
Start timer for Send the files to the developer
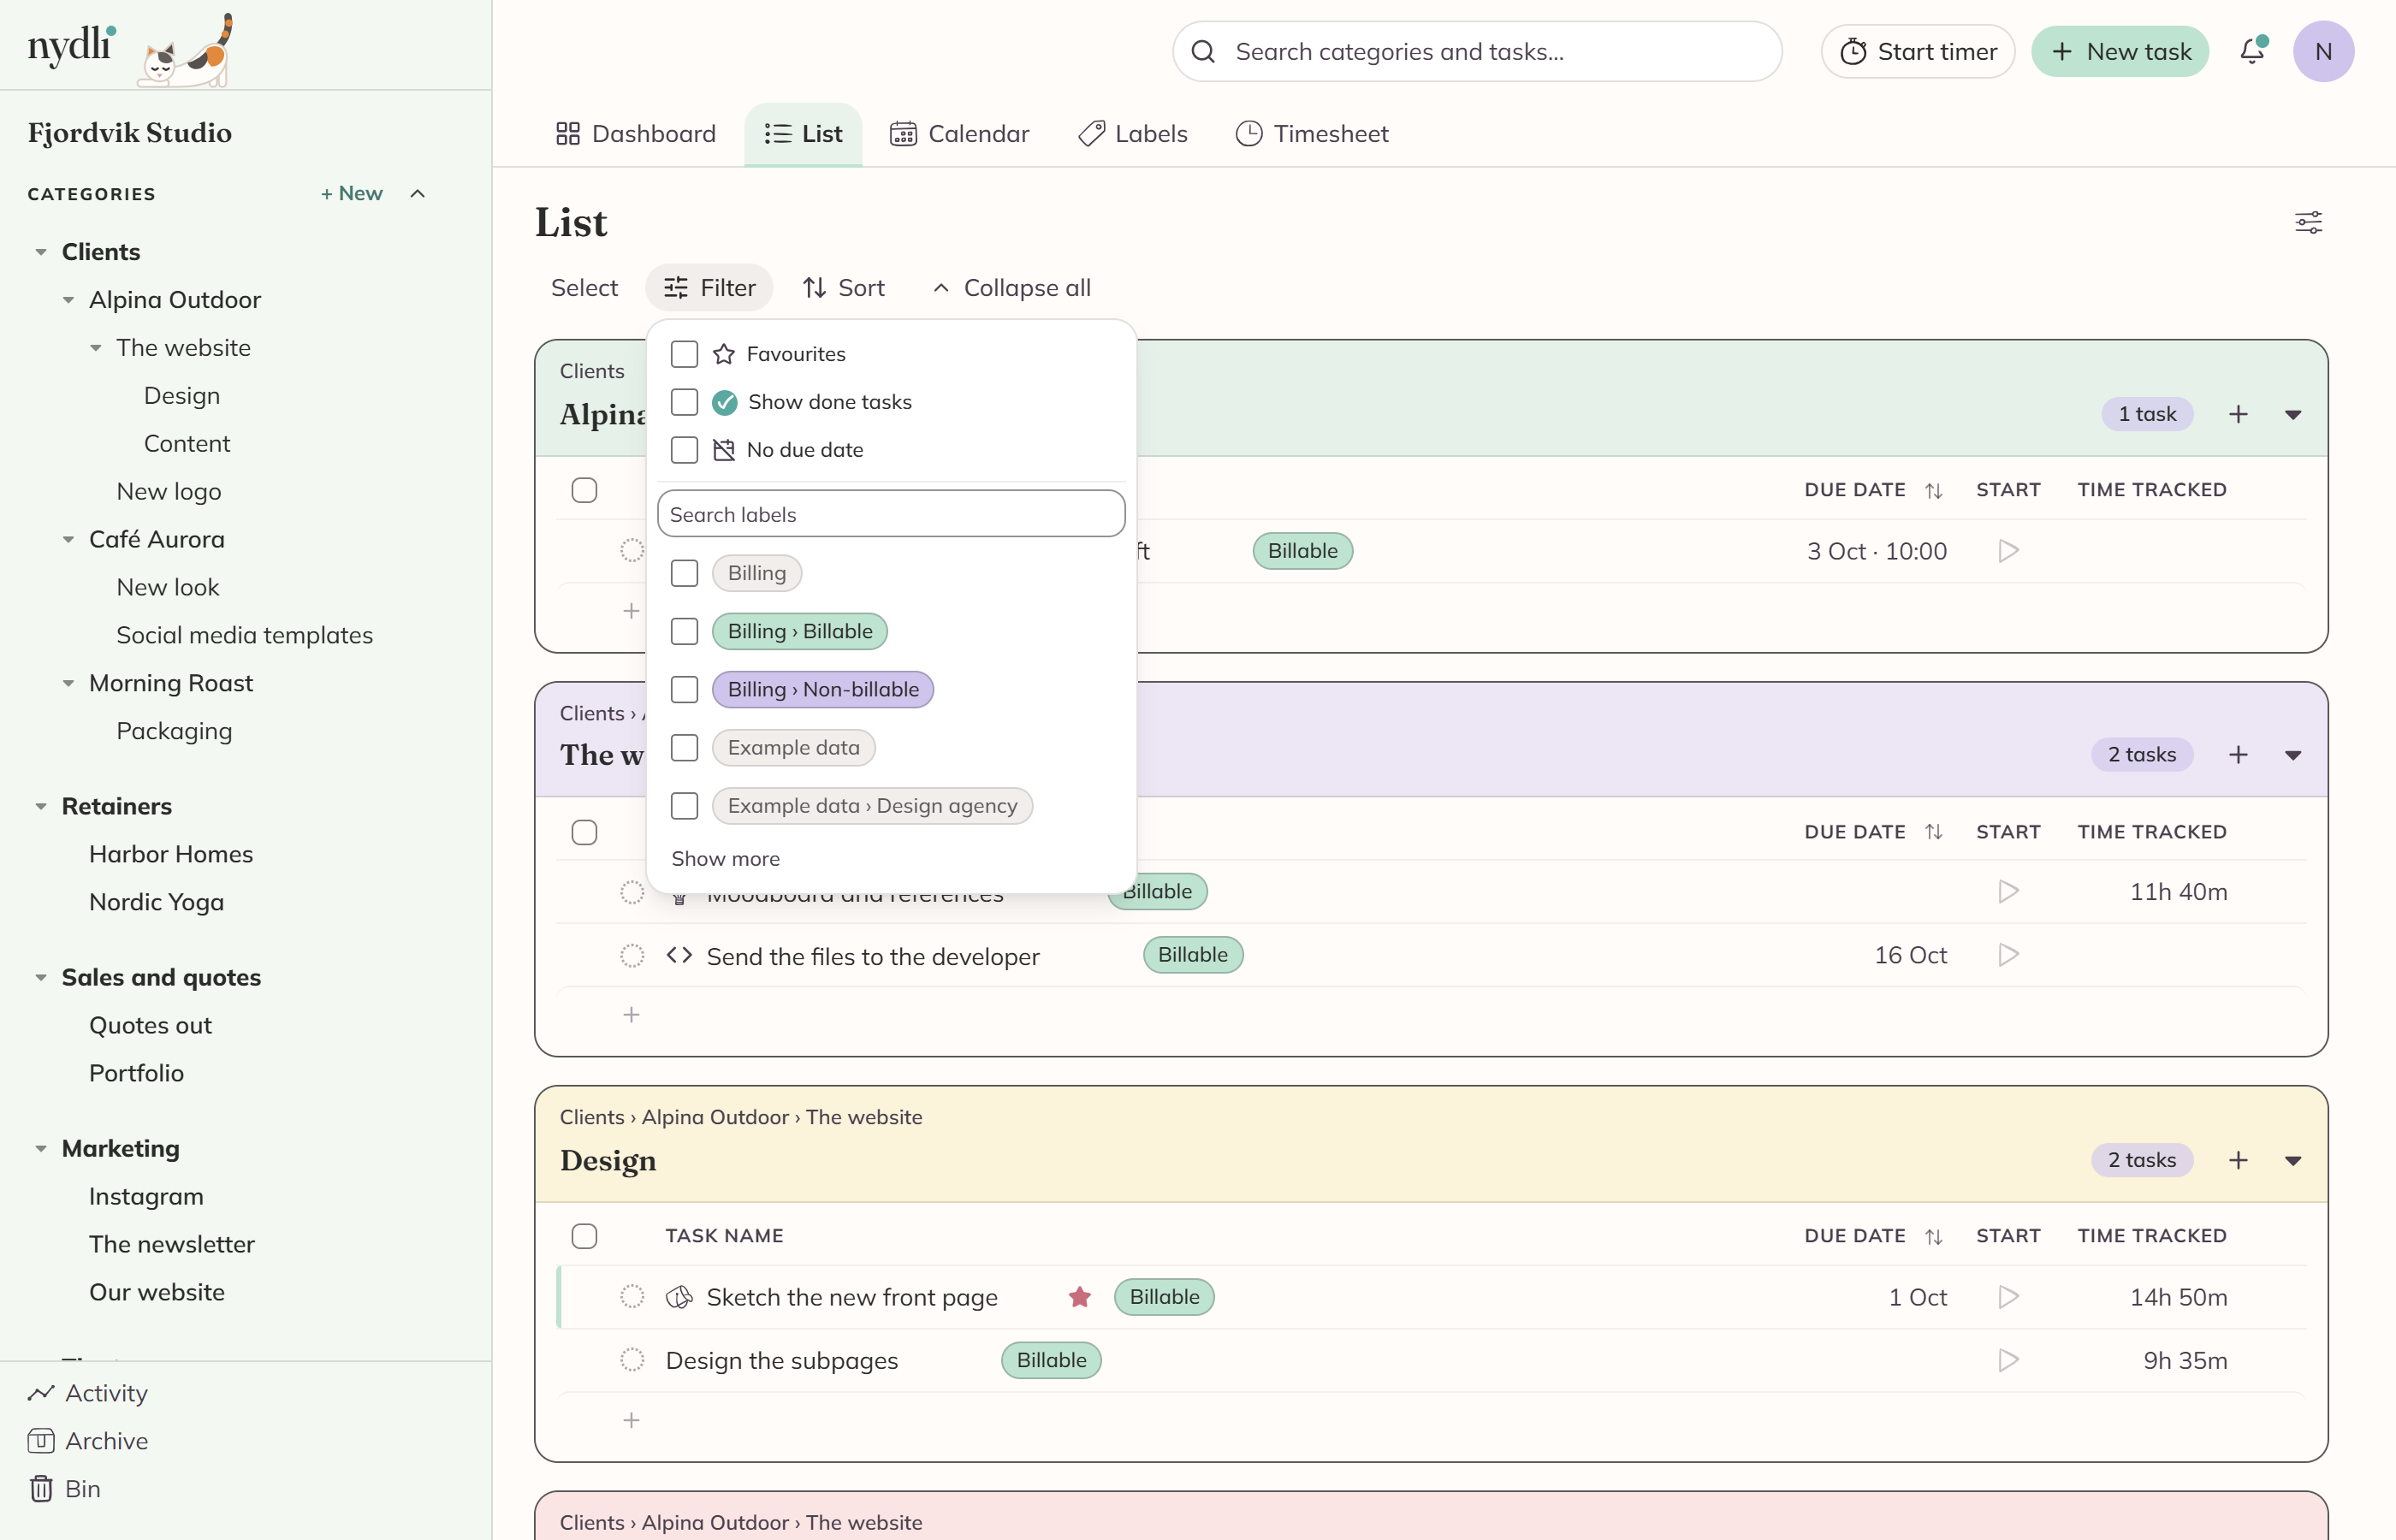2008,955
